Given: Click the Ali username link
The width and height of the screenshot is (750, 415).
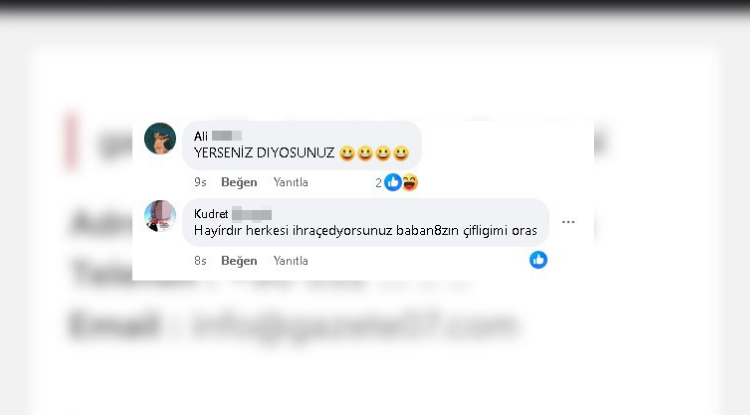Looking at the screenshot, I should coord(201,136).
